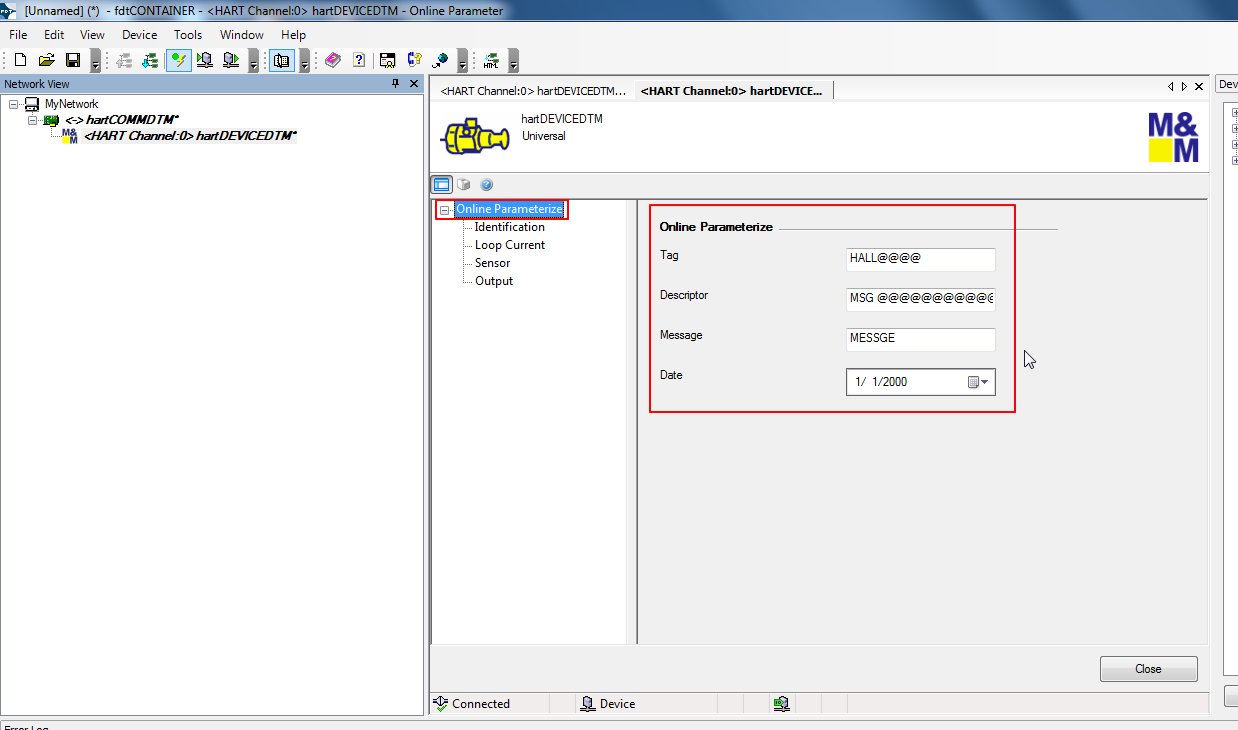This screenshot has width=1238, height=730.
Task: Click network tree icon with blue down arrow
Action: click(150, 60)
